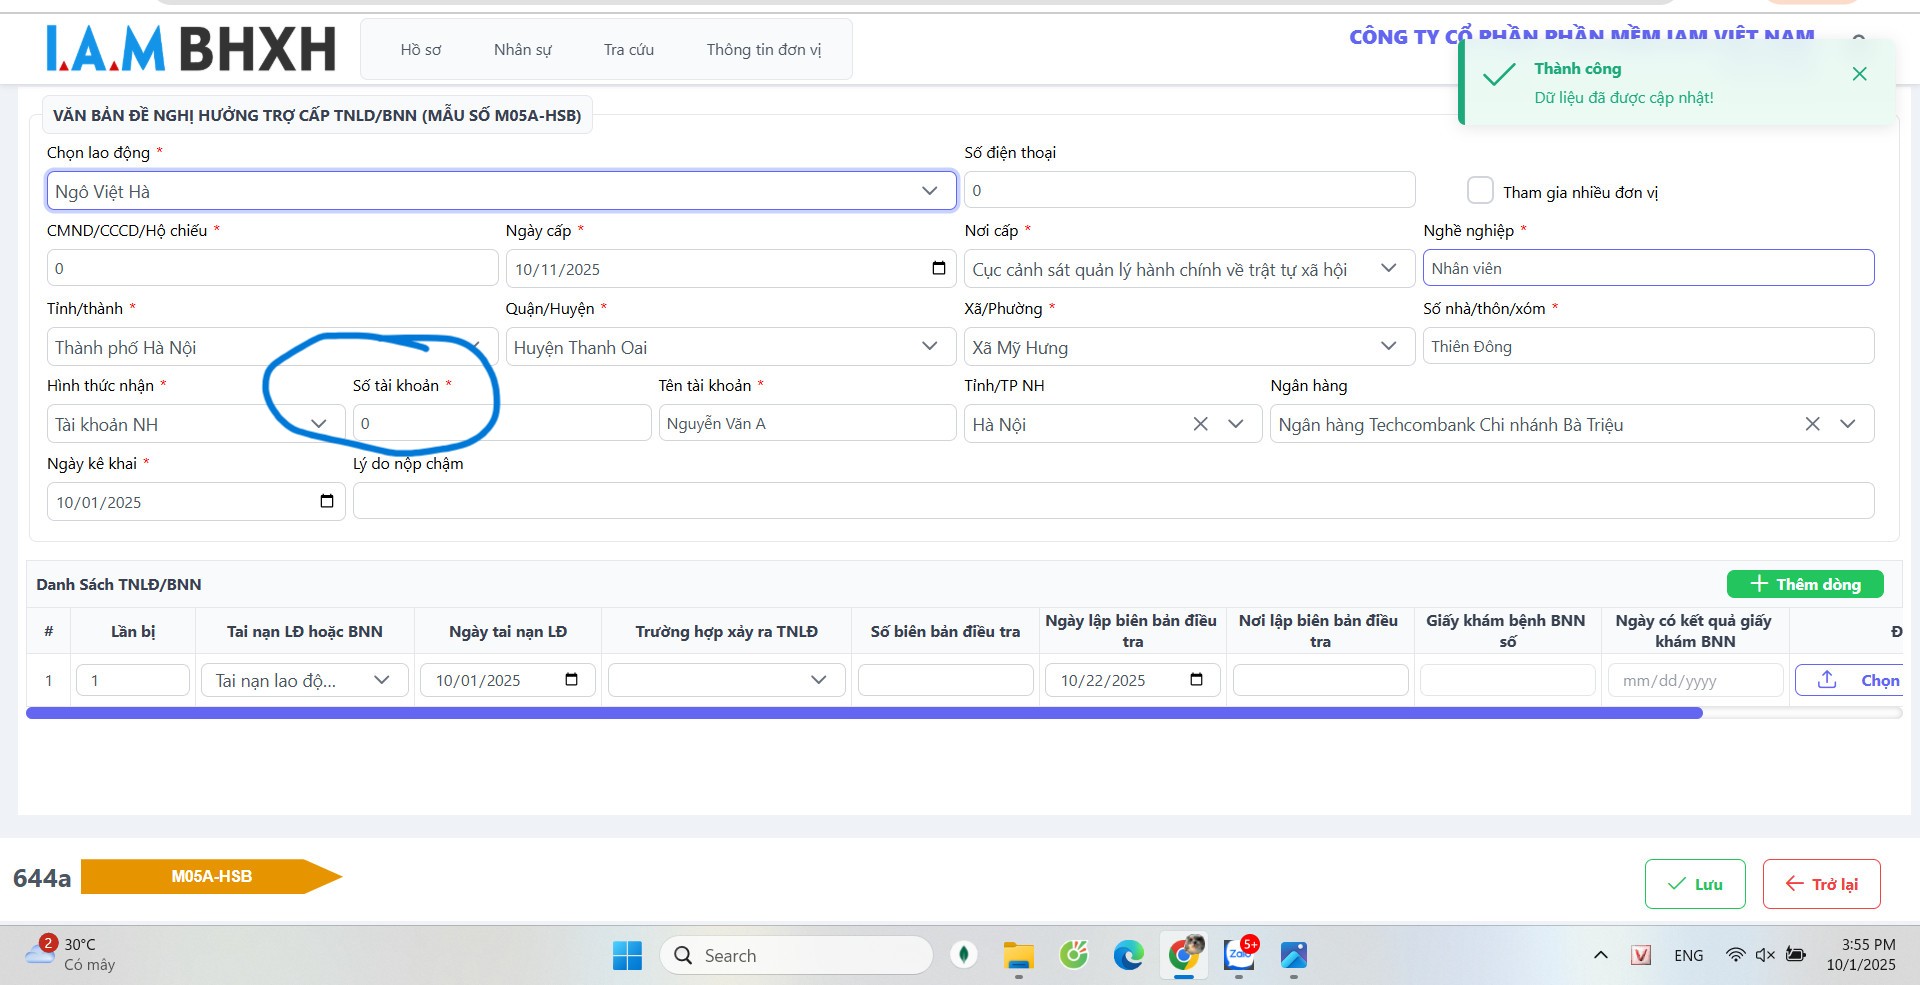Focus the Lần bị field in row 1

[133, 680]
